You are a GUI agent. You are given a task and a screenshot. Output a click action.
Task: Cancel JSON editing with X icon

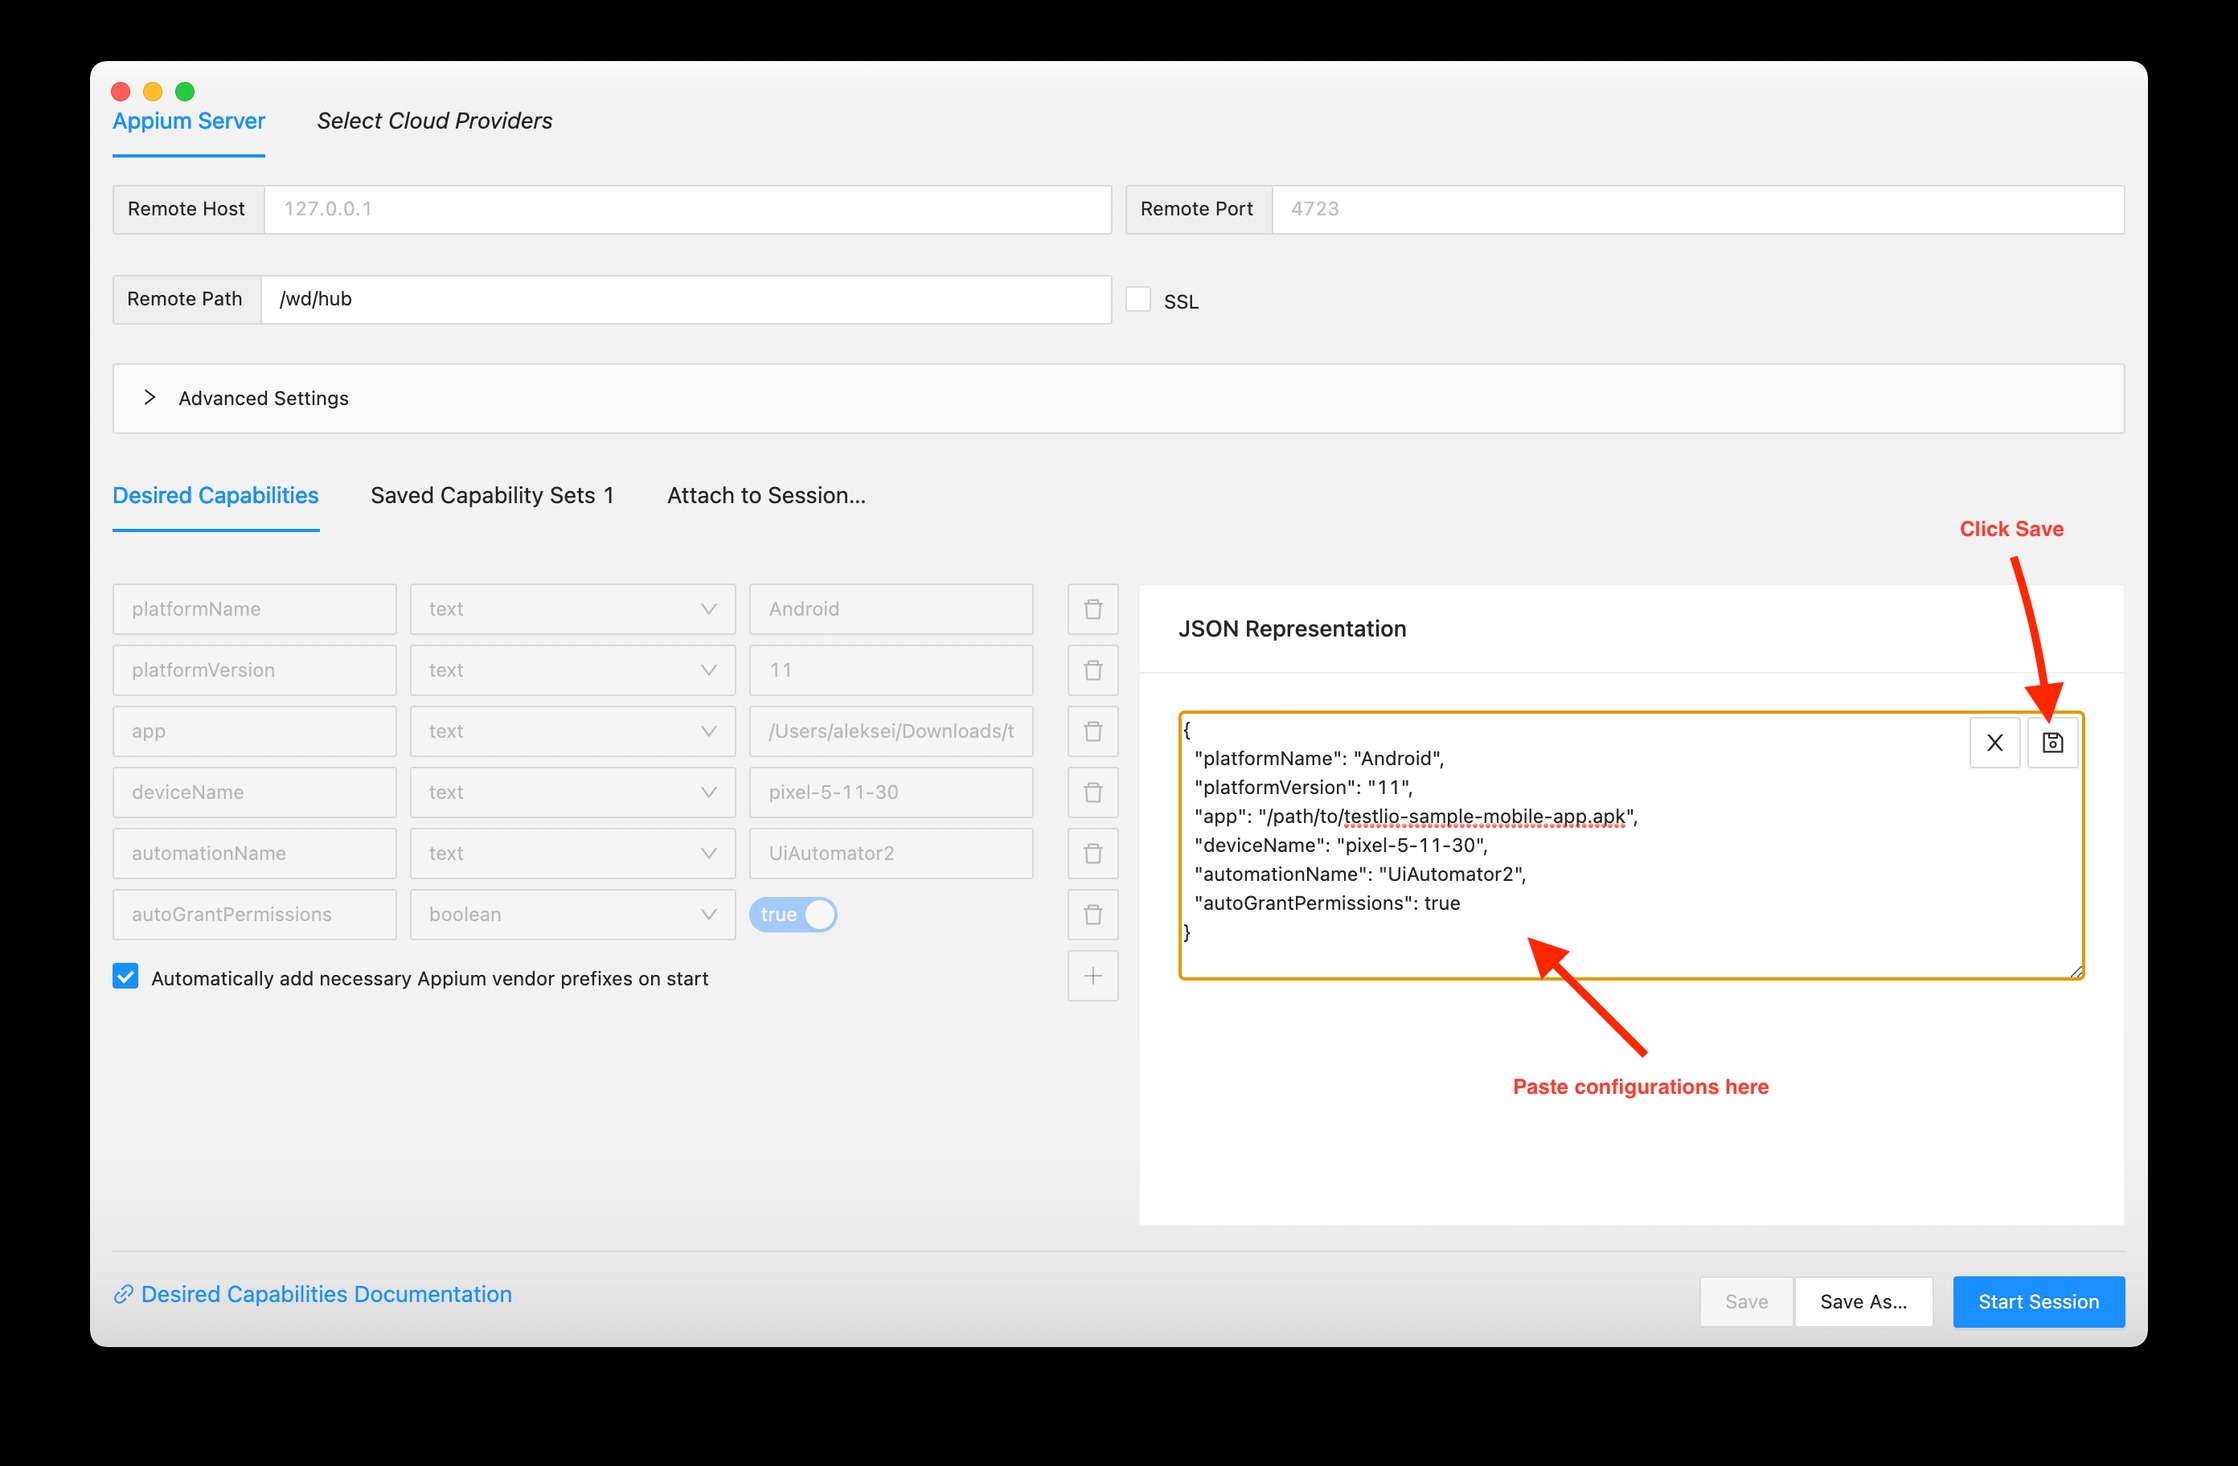1994,743
